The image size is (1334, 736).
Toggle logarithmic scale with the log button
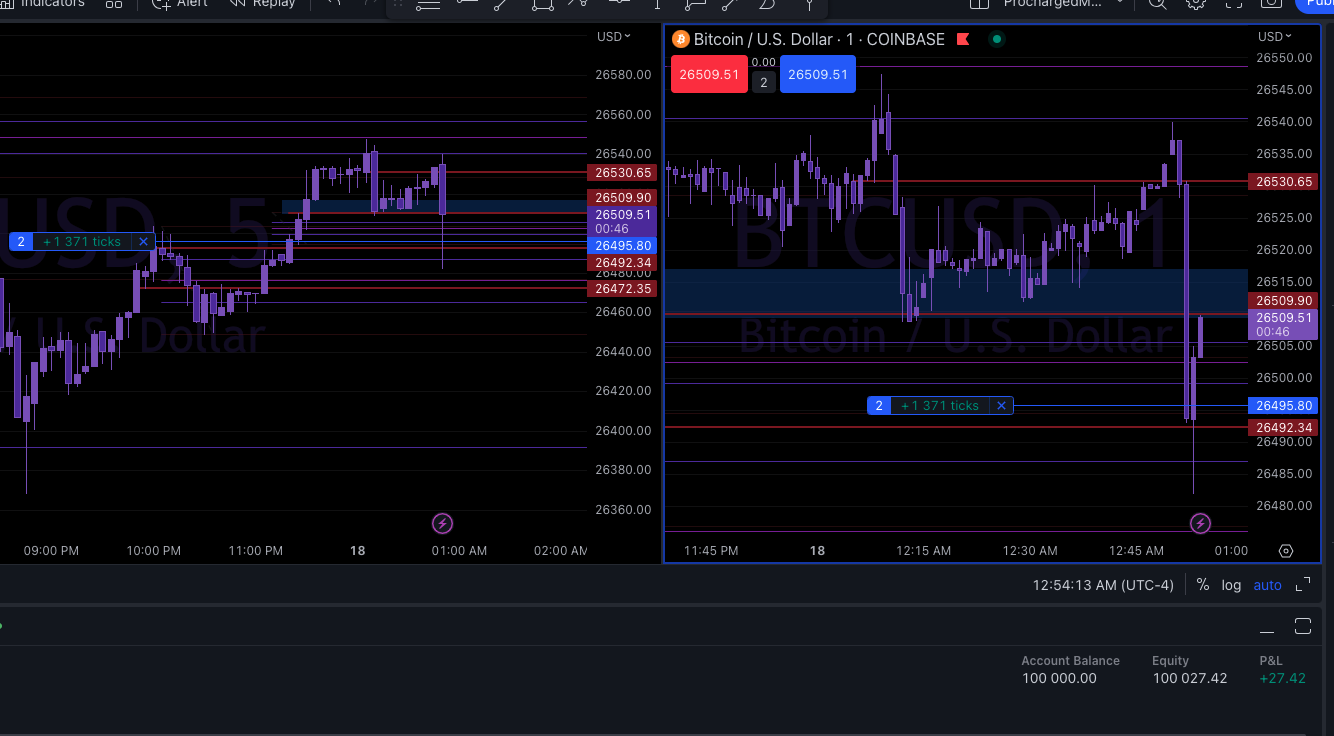click(1231, 585)
